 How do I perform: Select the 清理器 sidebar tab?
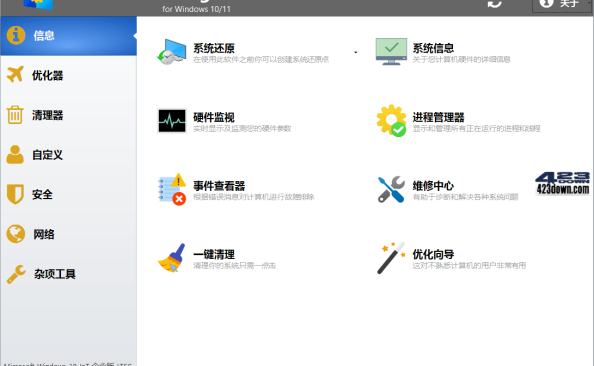(69, 115)
